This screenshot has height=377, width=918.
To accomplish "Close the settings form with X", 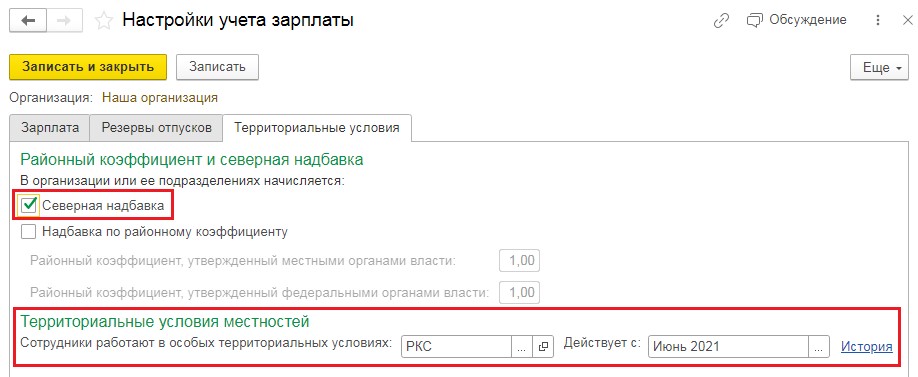I will (x=906, y=20).
